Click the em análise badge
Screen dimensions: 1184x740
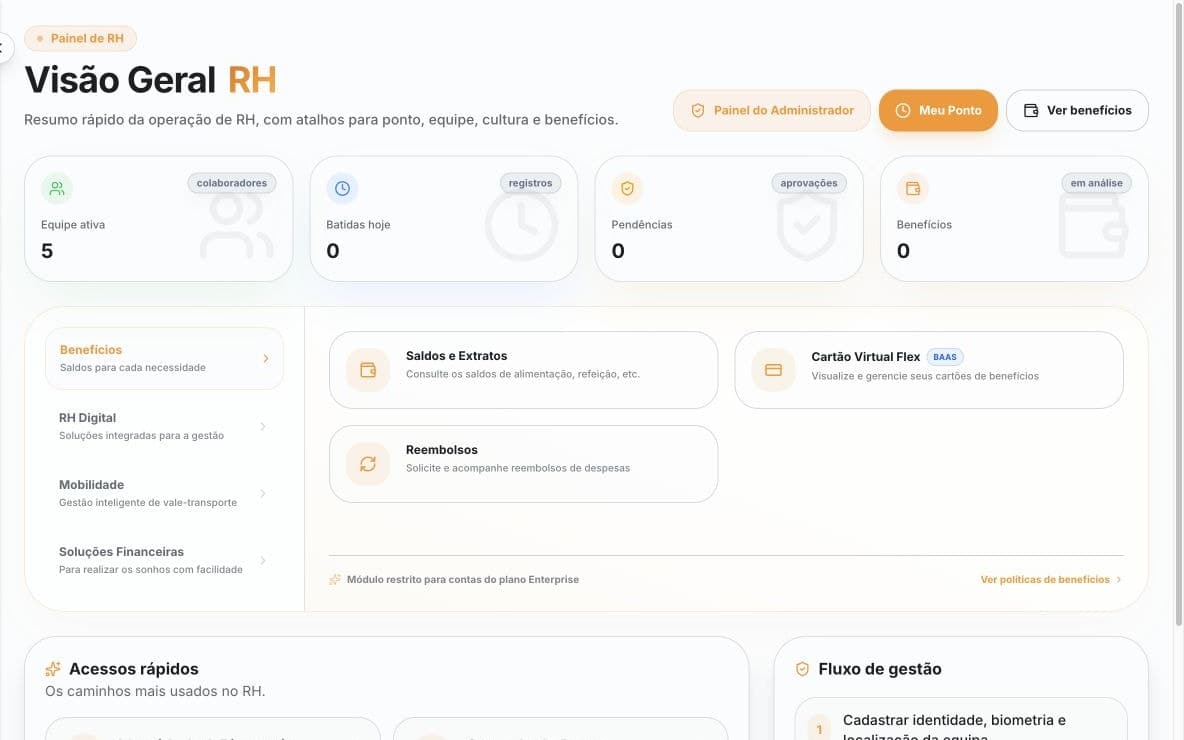click(1096, 183)
